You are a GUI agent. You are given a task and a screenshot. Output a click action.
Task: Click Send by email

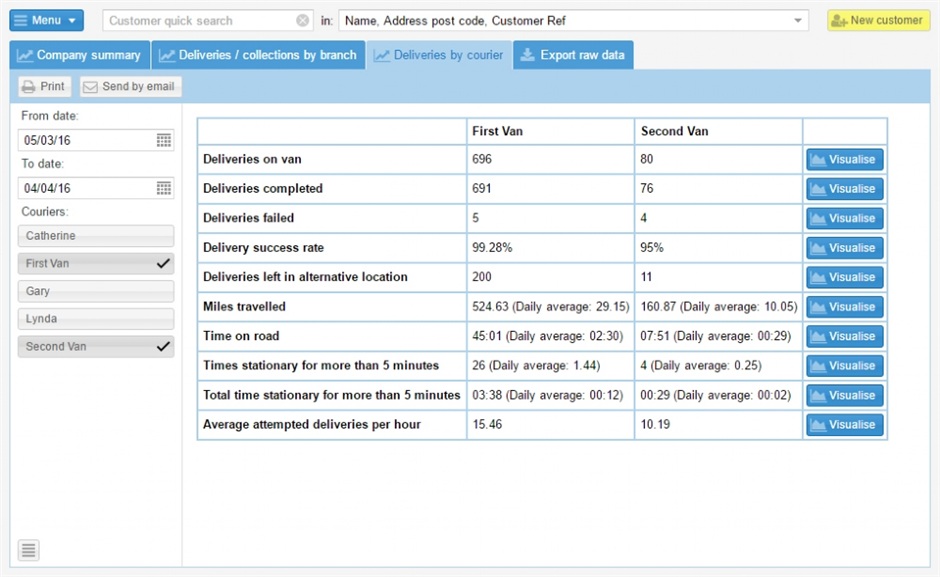click(x=130, y=87)
